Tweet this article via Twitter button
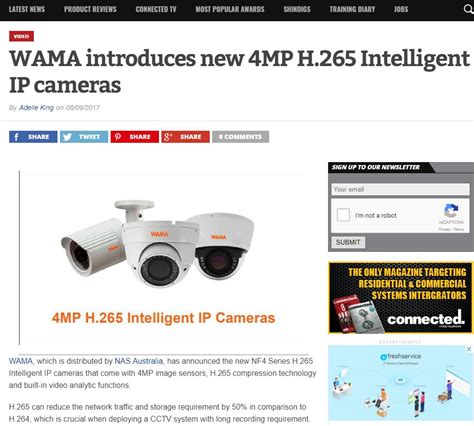Viewport: 474px width, 426px height. point(84,137)
